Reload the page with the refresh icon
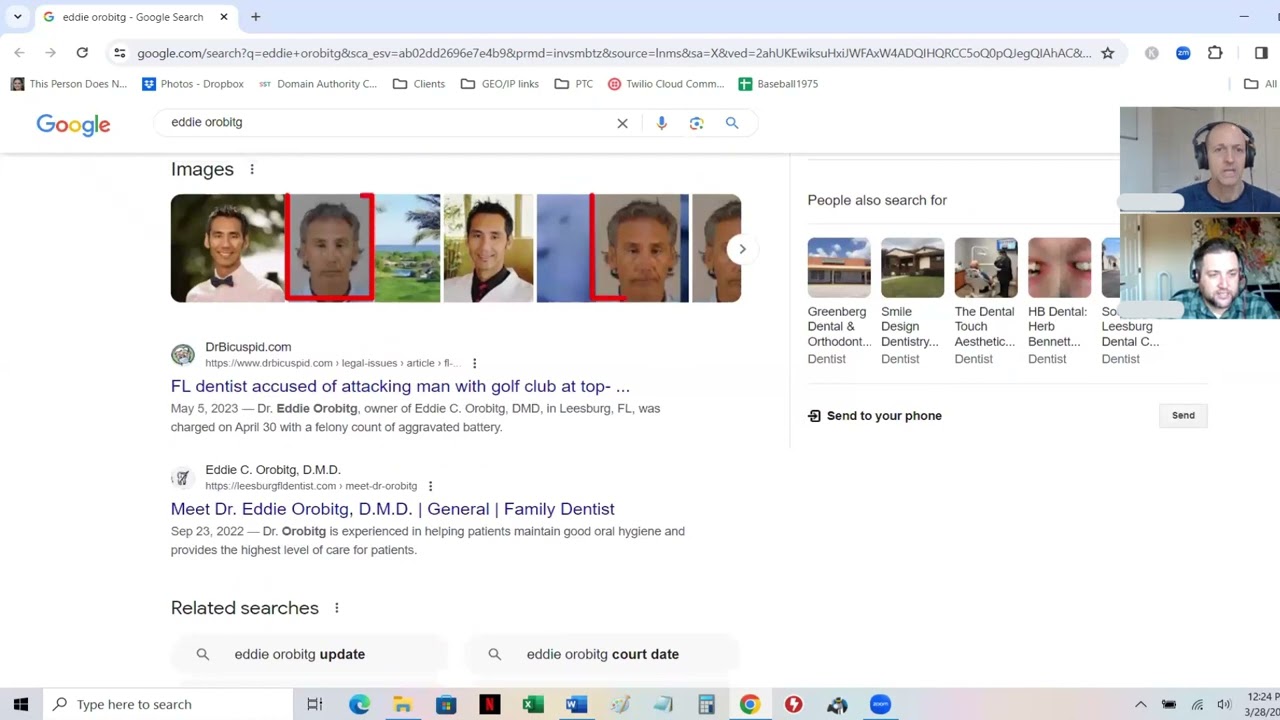The width and height of the screenshot is (1280, 720). tap(82, 53)
